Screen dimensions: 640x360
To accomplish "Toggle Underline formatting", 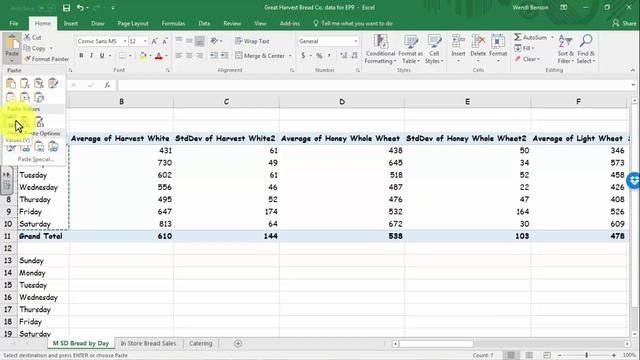I will pos(102,56).
